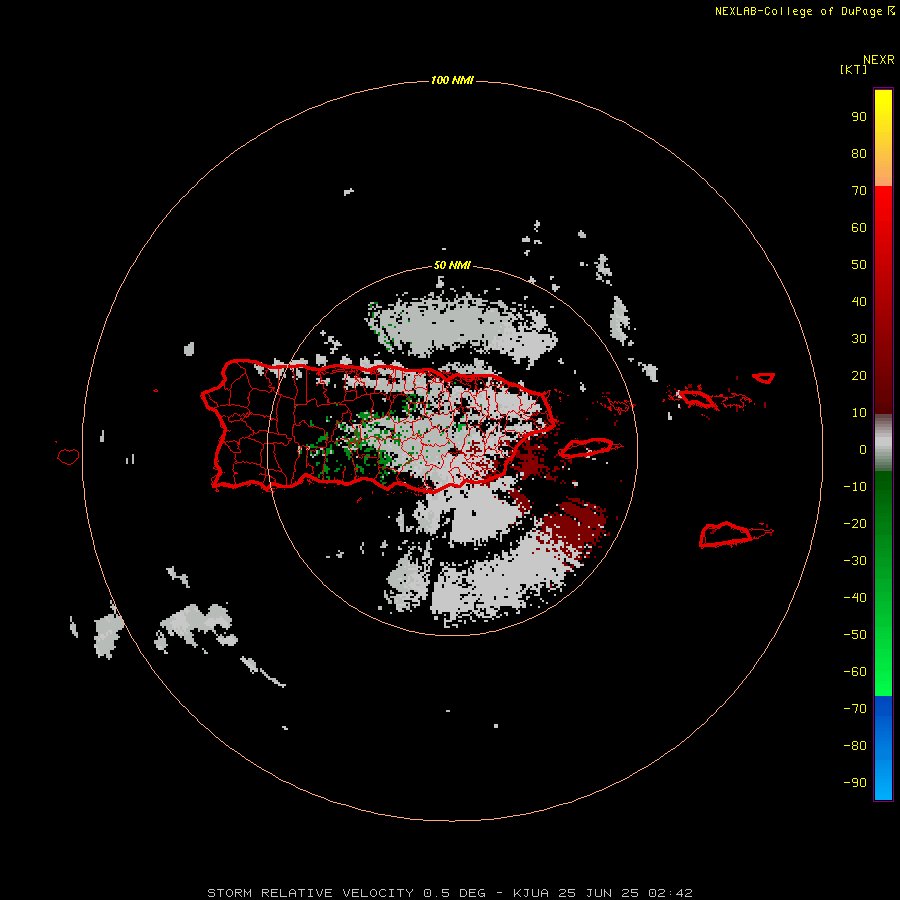Click the Vieques island outline east of Puerto Rico
Viewport: 900px width, 900px height.
pos(585,447)
